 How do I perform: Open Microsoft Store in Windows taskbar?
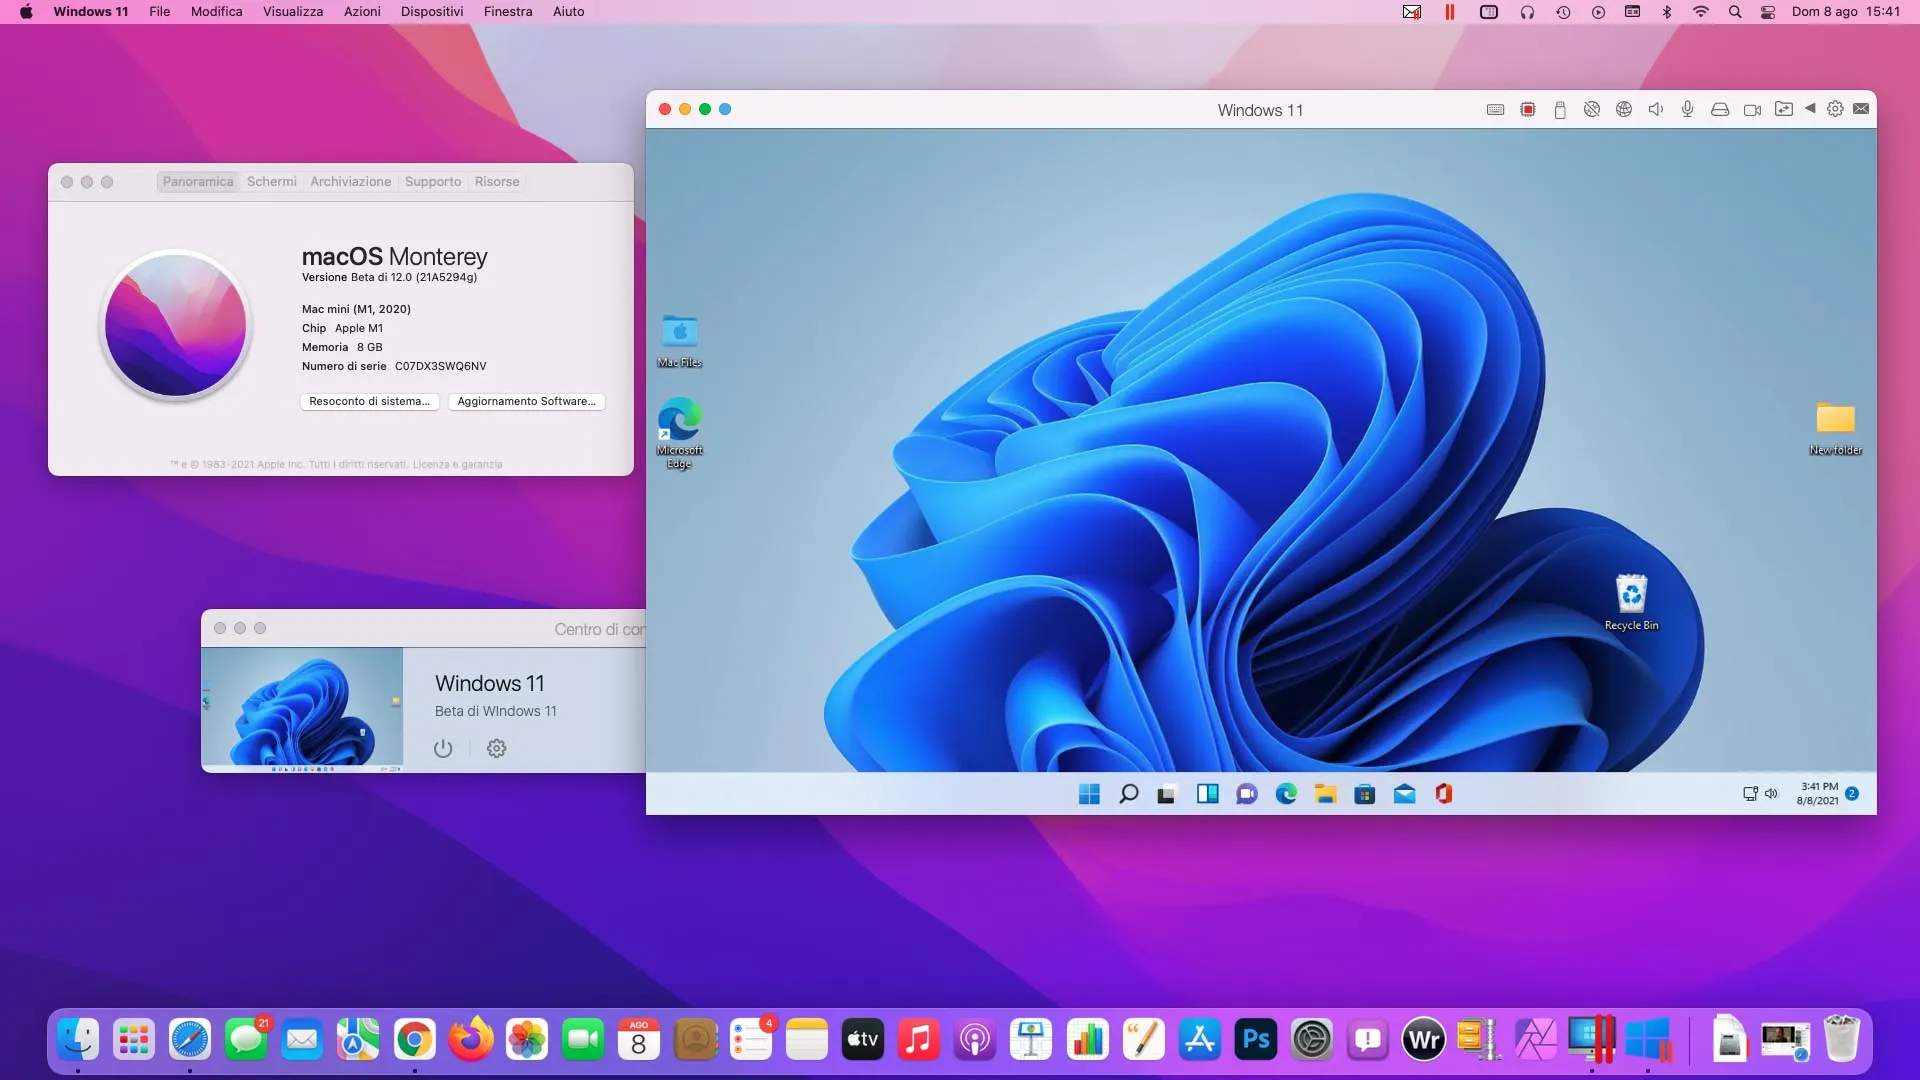tap(1364, 794)
